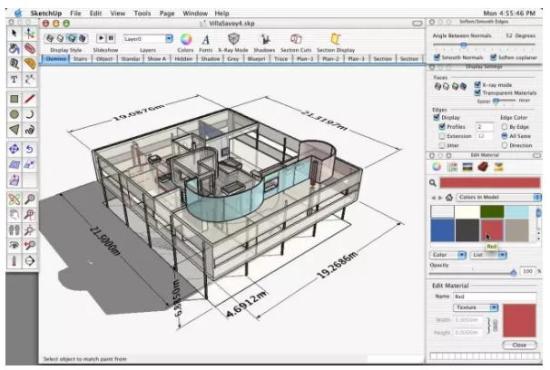Open the Tools menu
The width and height of the screenshot is (550, 370).
pos(142,13)
